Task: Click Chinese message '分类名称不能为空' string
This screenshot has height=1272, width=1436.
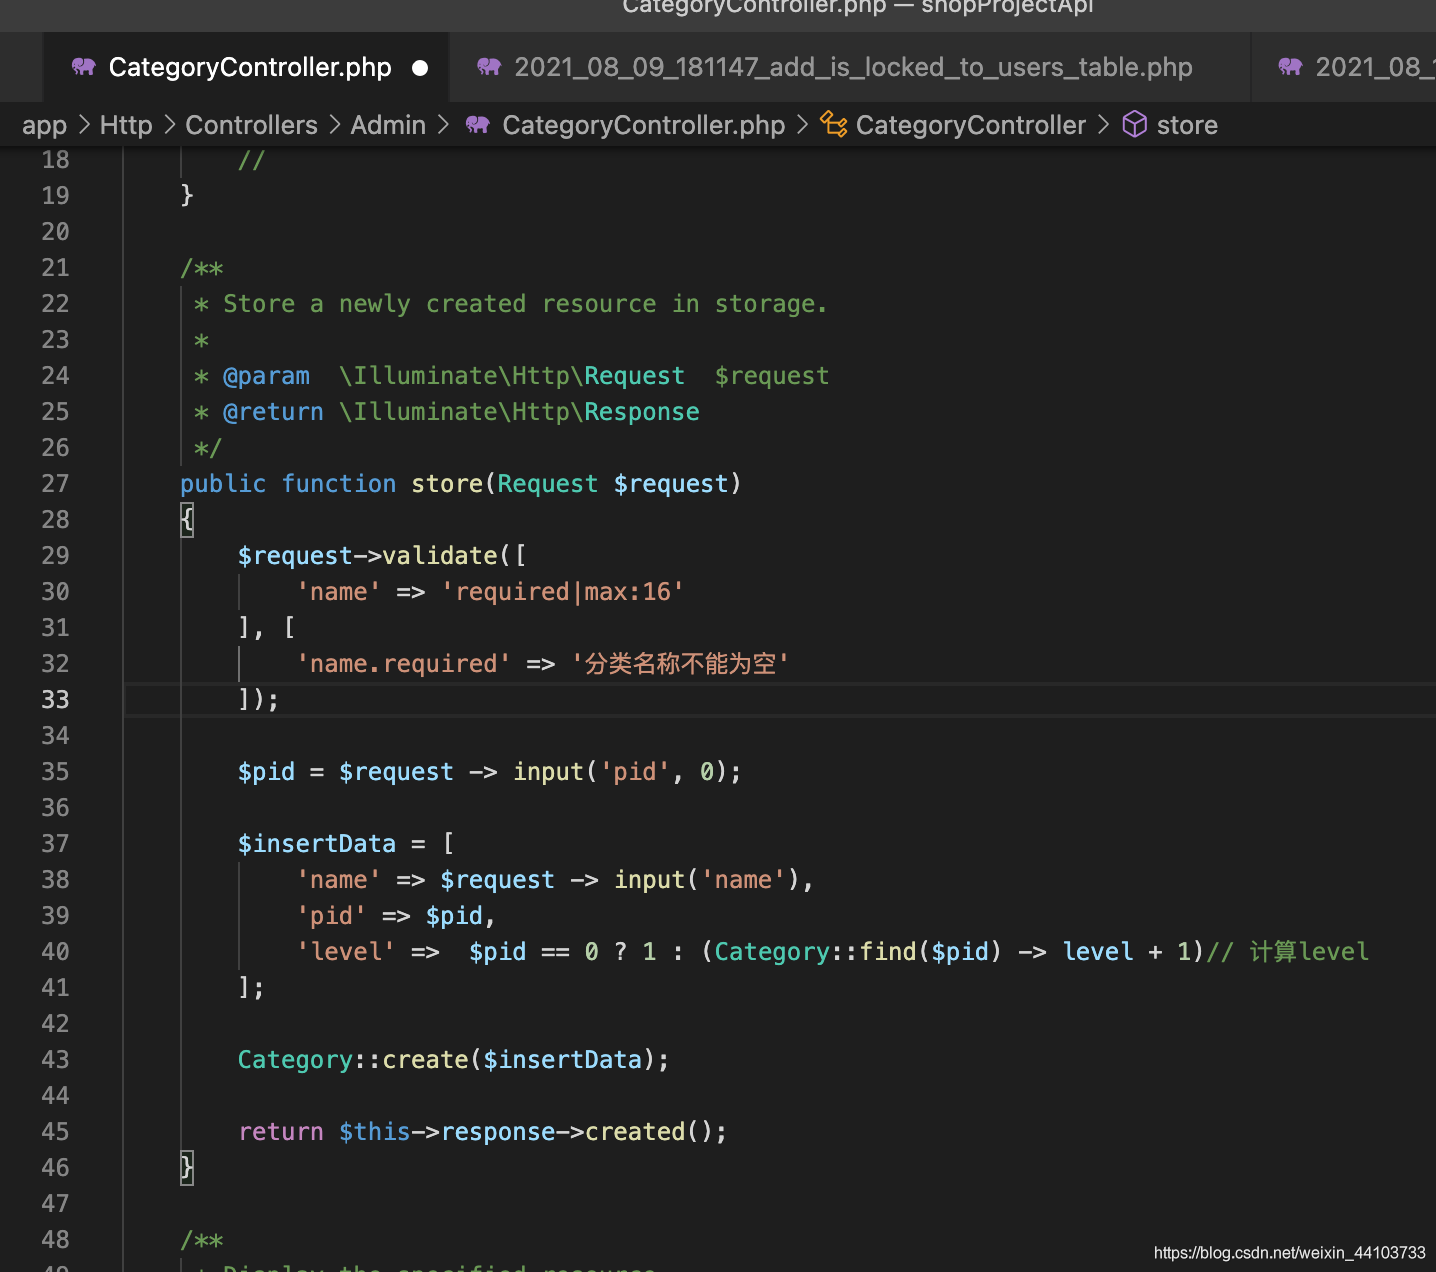Action: point(680,664)
